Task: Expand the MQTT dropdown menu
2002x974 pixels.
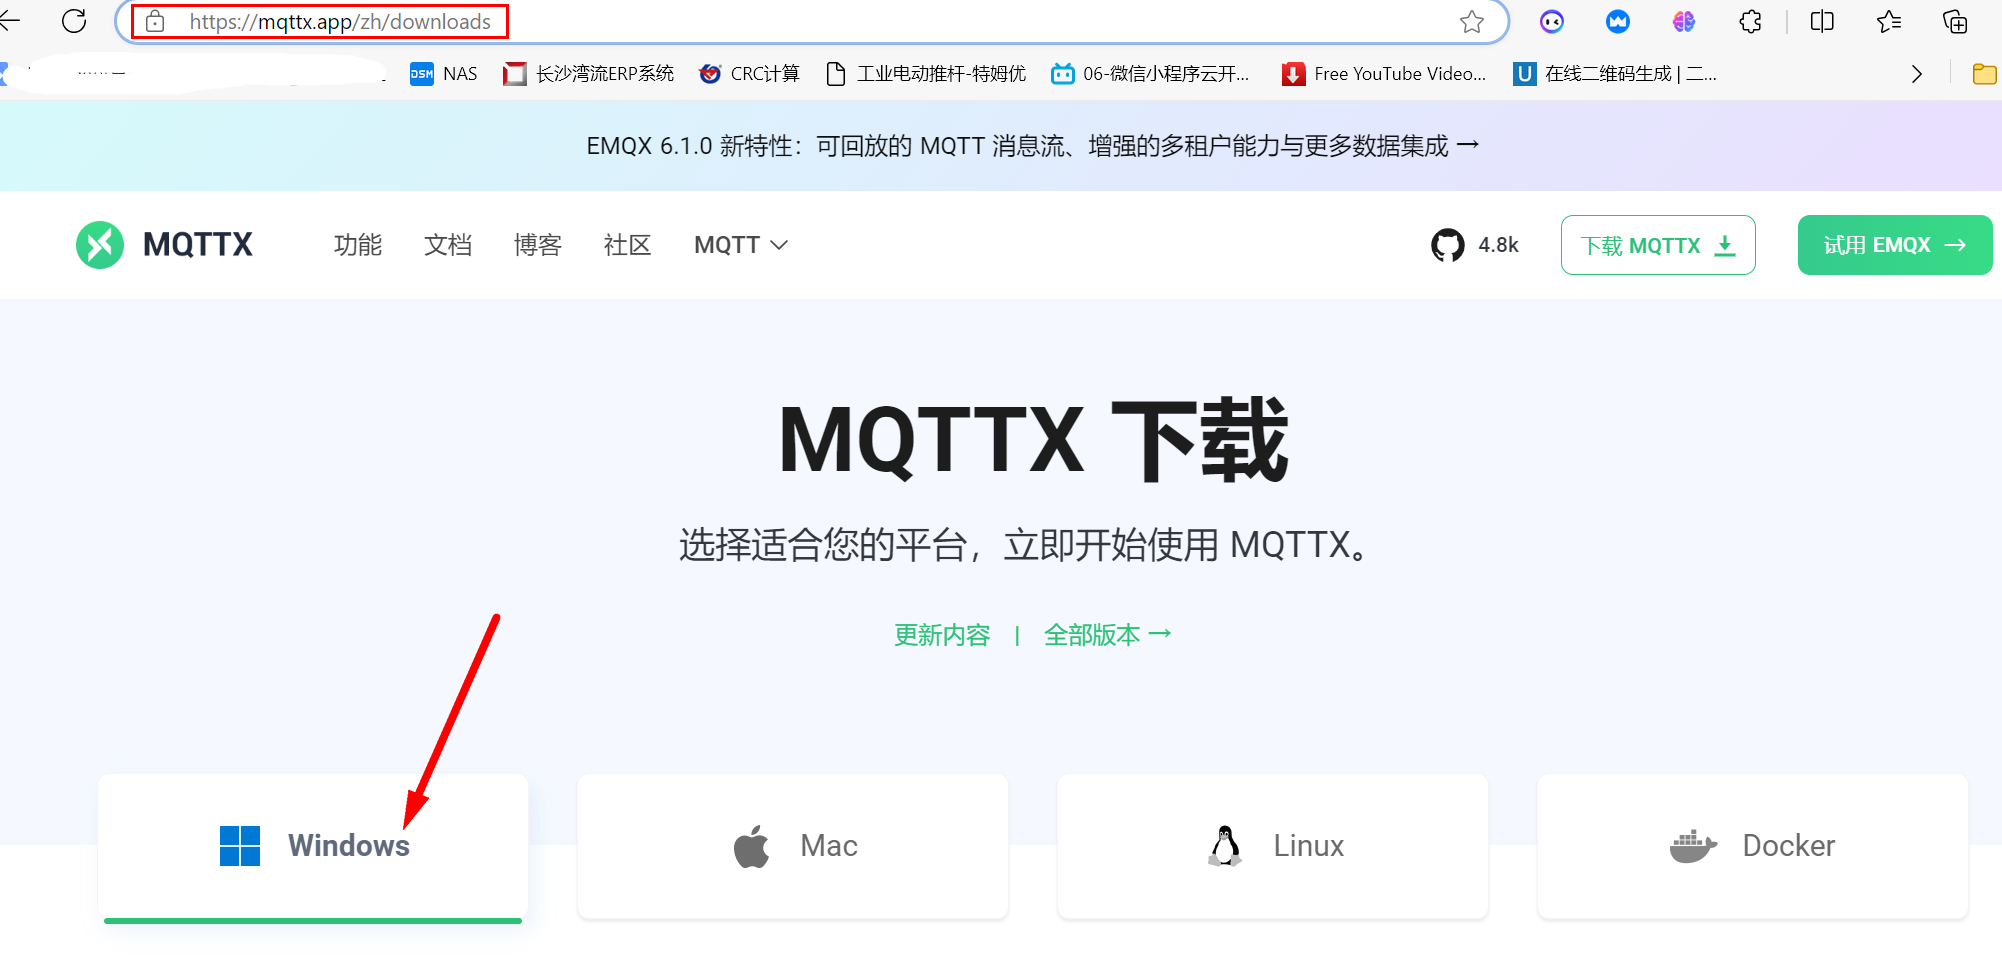Action: point(741,245)
